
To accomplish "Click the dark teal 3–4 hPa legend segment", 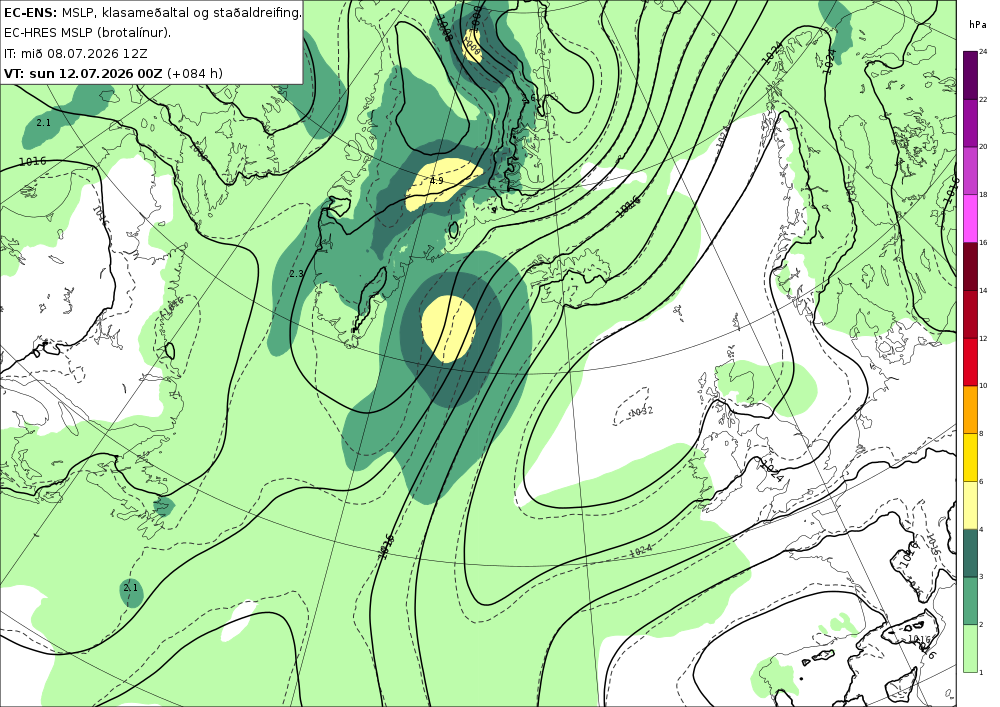I will (970, 553).
